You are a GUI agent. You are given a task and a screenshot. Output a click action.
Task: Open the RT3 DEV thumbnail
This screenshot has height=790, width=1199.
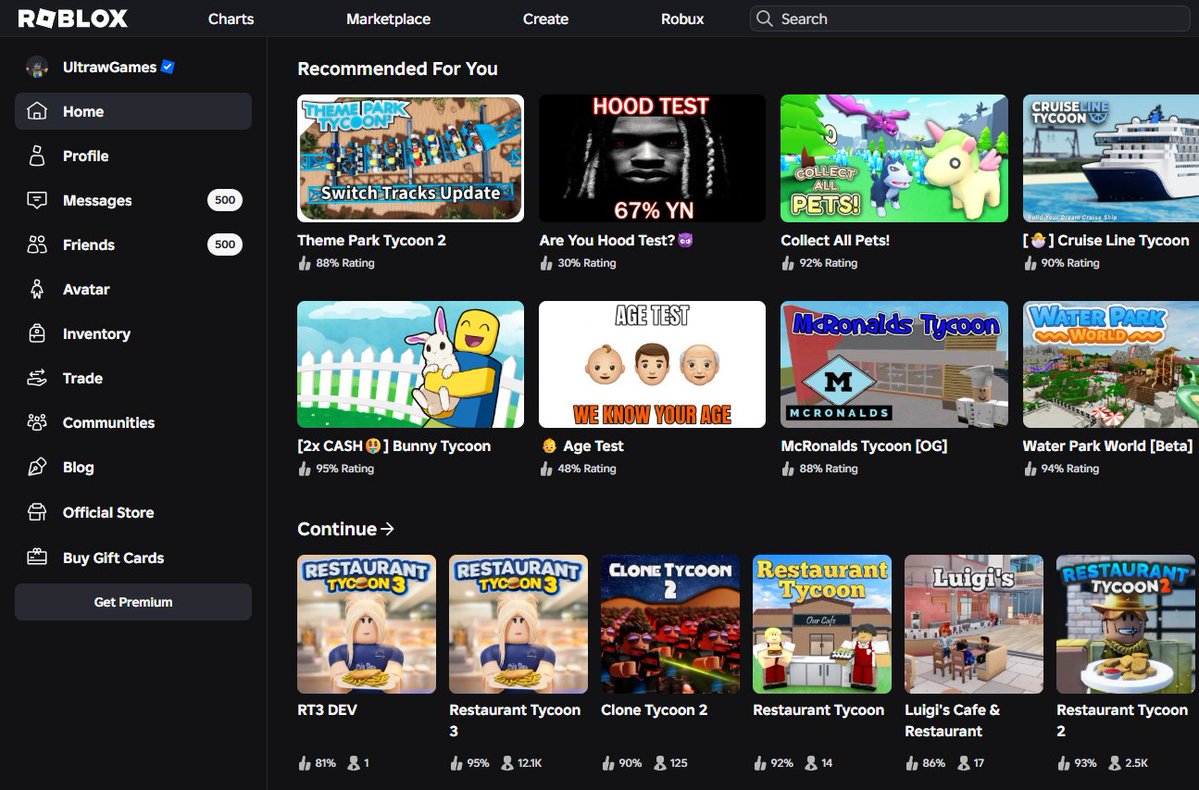(366, 624)
